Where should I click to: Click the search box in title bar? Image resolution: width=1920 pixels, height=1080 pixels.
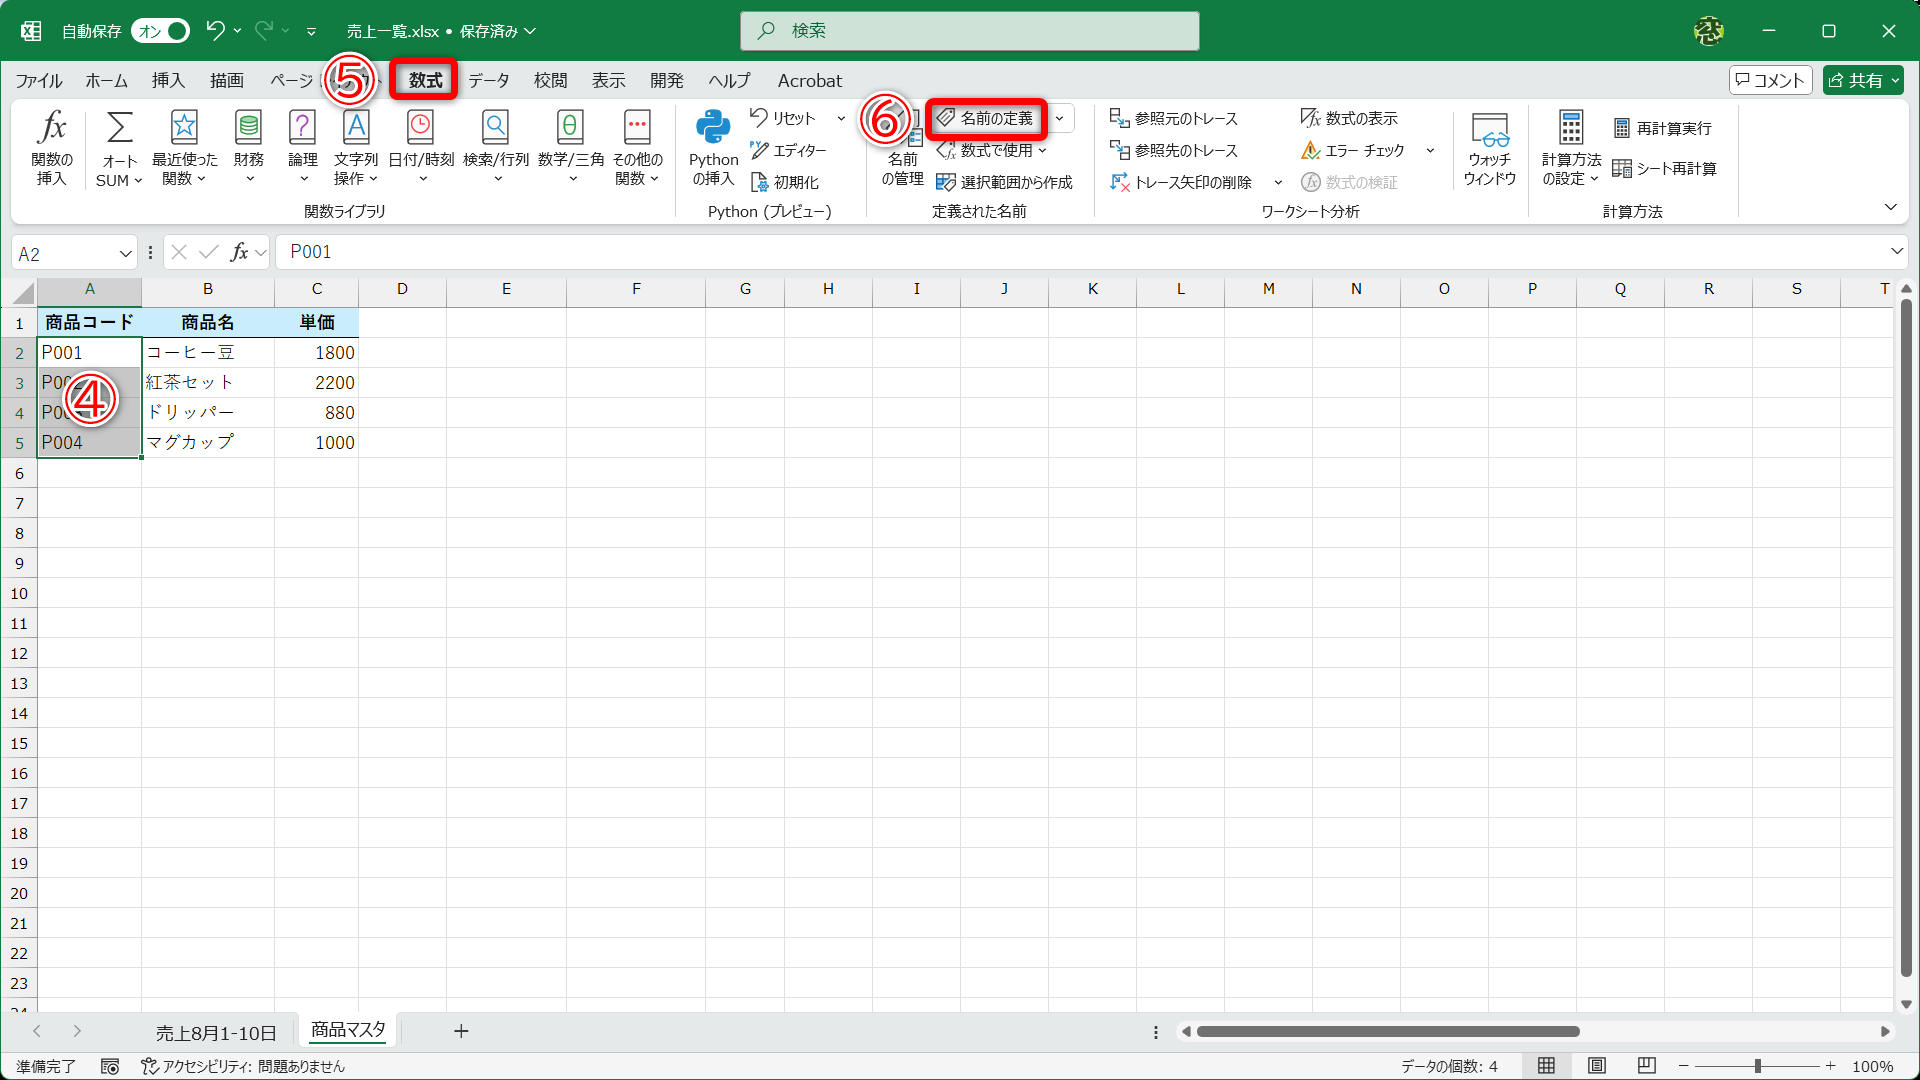point(969,31)
